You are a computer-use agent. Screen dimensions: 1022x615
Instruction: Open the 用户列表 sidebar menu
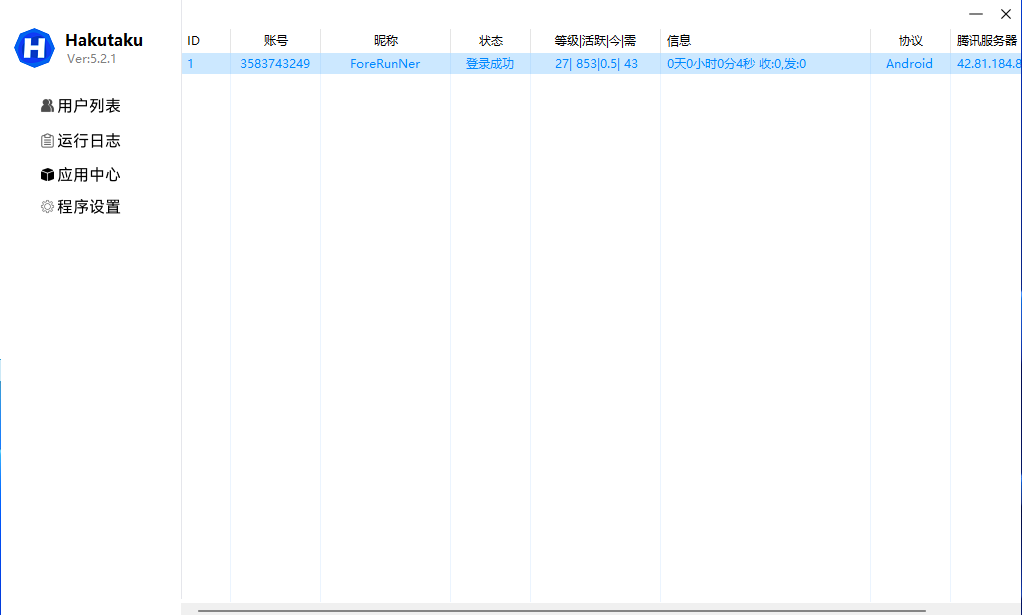click(x=88, y=106)
